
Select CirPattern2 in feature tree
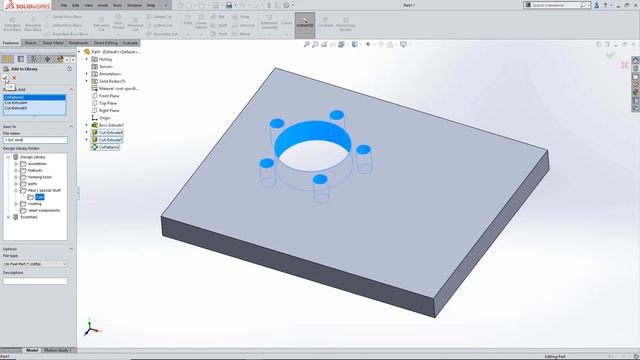point(109,147)
